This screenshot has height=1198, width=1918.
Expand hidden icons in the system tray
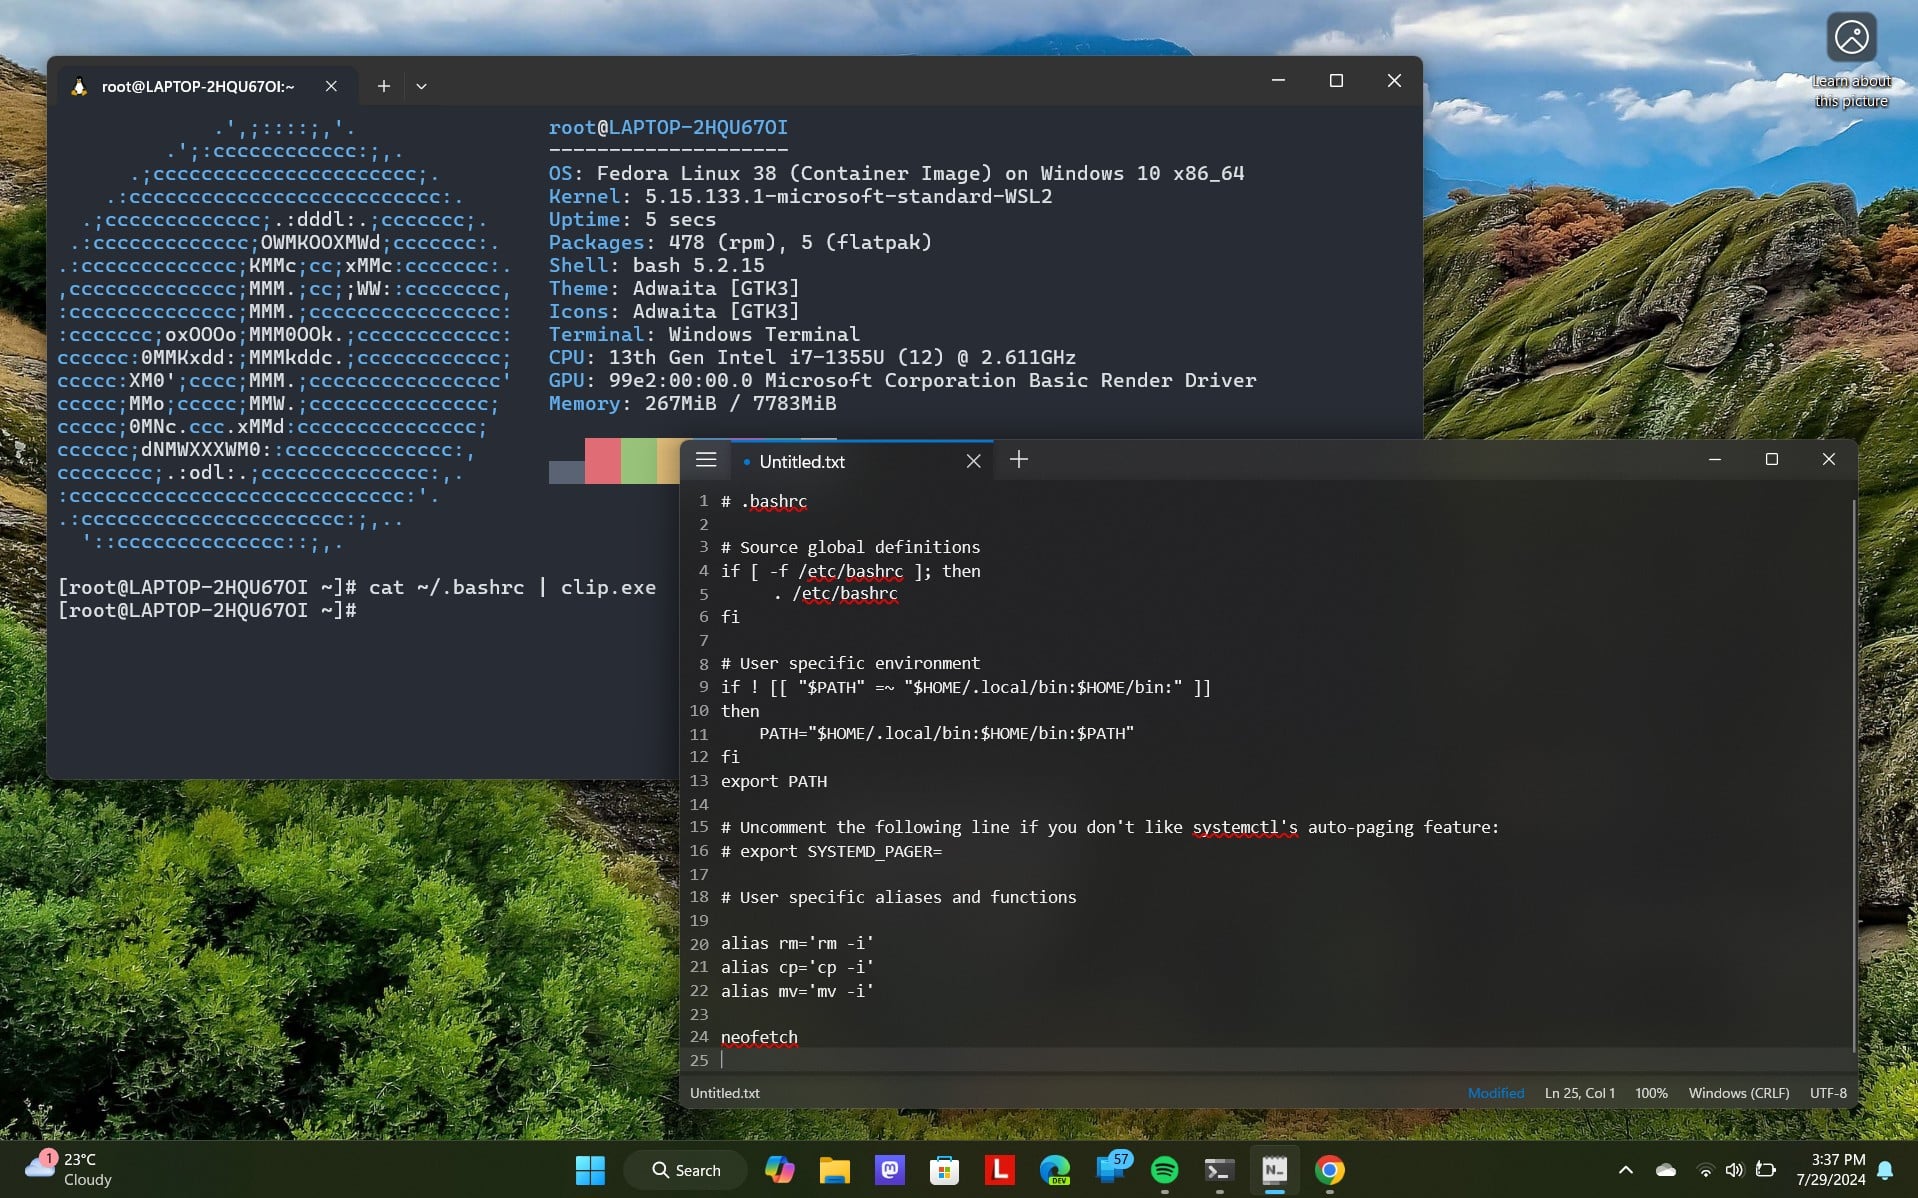[x=1624, y=1169]
